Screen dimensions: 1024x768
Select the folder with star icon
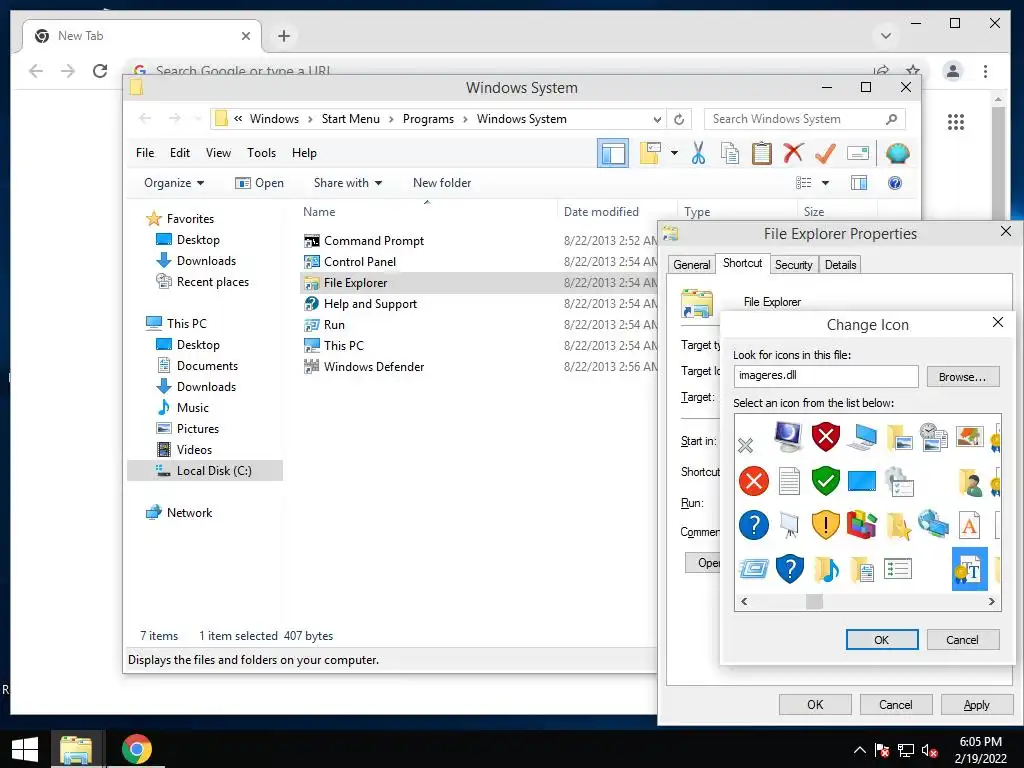(x=899, y=524)
